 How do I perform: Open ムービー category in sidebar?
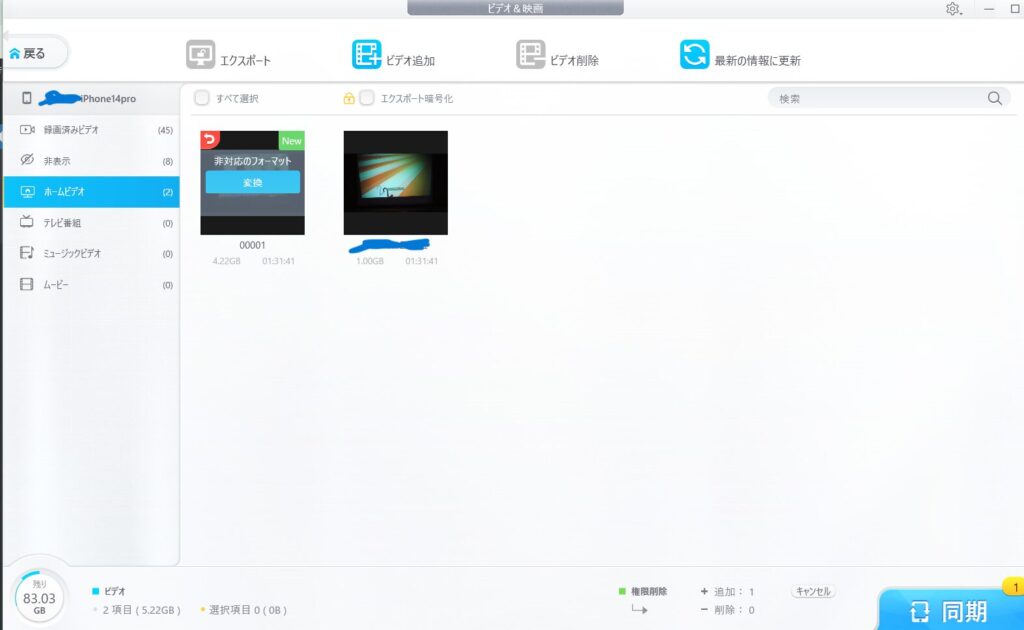91,285
